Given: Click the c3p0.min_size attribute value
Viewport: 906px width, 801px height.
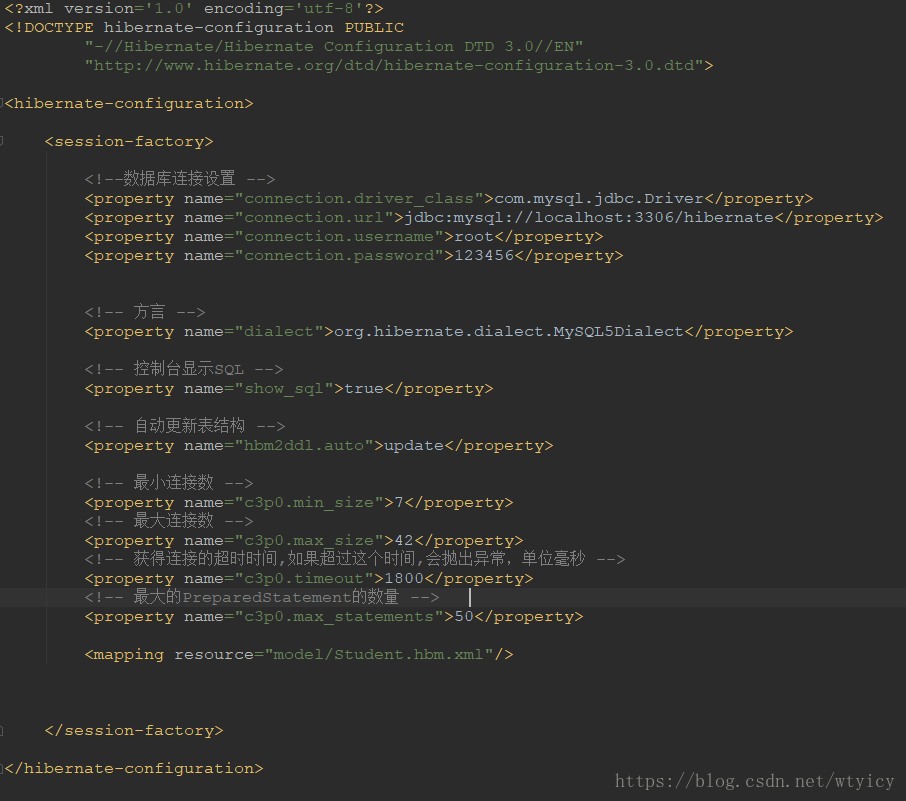Looking at the screenshot, I should (x=309, y=503).
